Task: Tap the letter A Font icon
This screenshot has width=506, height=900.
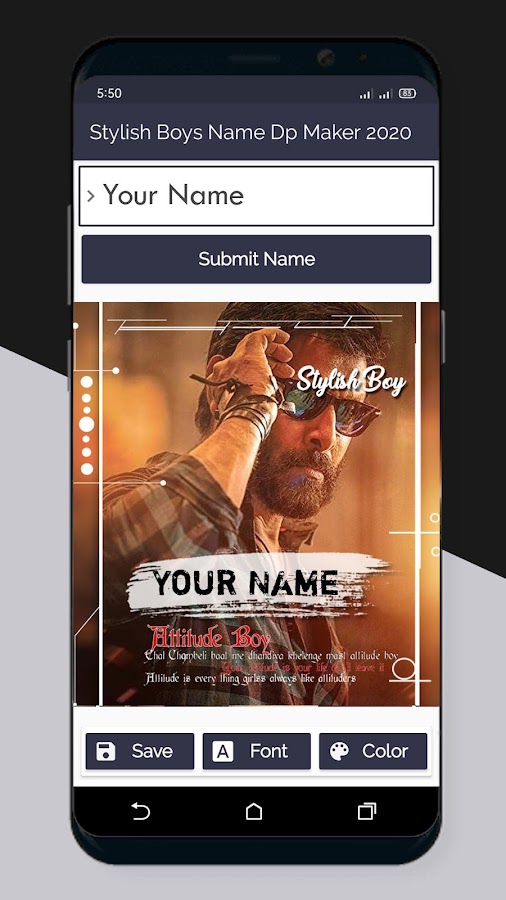Action: [x=223, y=751]
